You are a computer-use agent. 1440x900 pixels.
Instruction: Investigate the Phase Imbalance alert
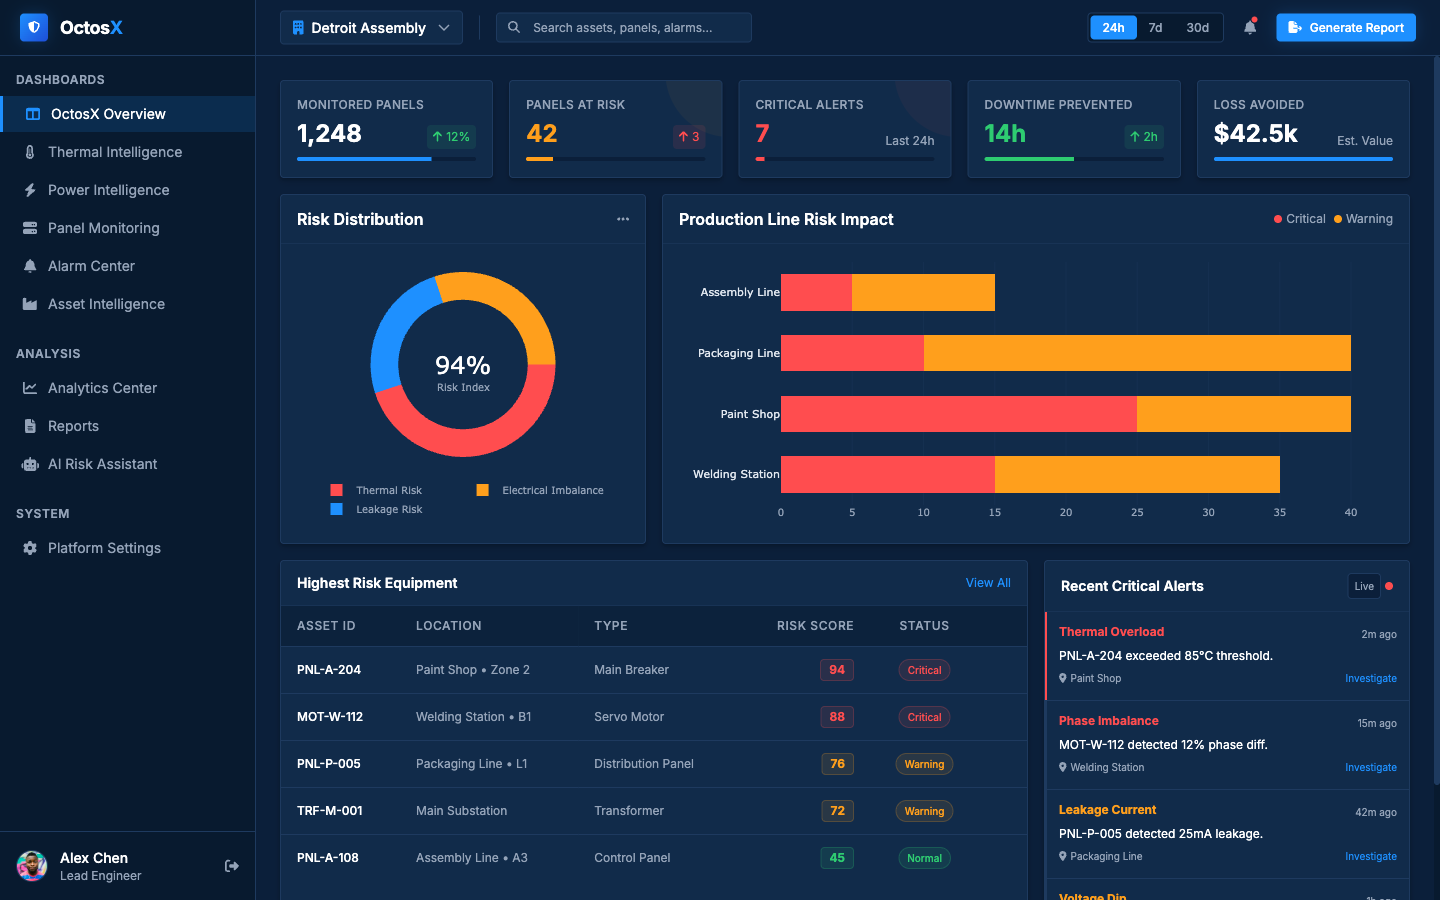(1370, 767)
